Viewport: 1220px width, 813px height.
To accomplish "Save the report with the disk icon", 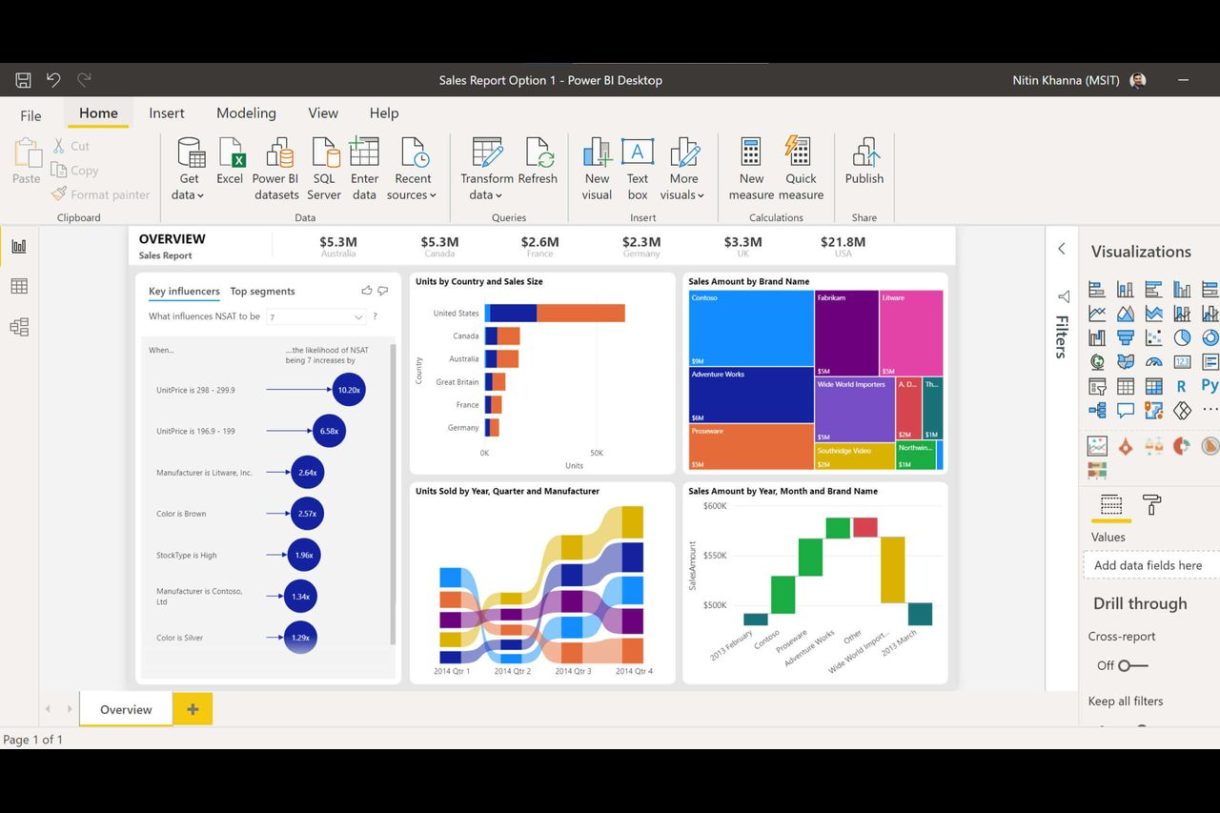I will (23, 80).
